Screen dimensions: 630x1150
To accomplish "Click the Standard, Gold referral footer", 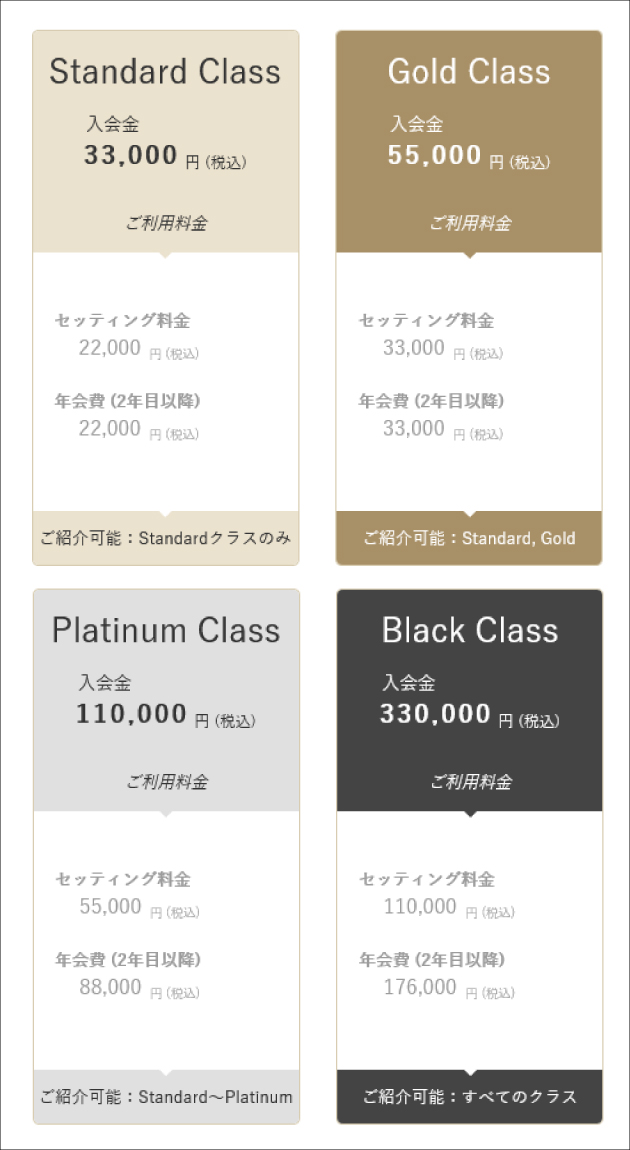I will [469, 538].
